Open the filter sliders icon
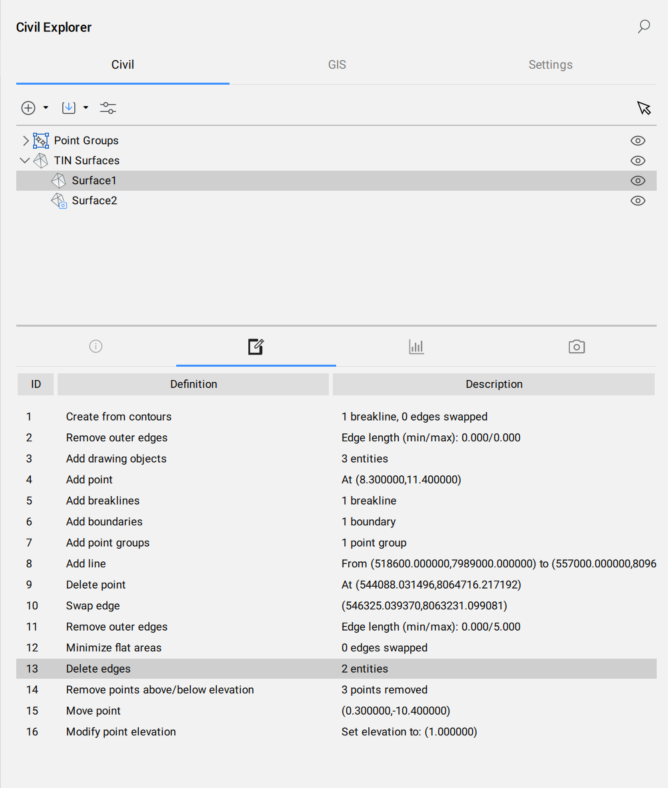 [108, 108]
